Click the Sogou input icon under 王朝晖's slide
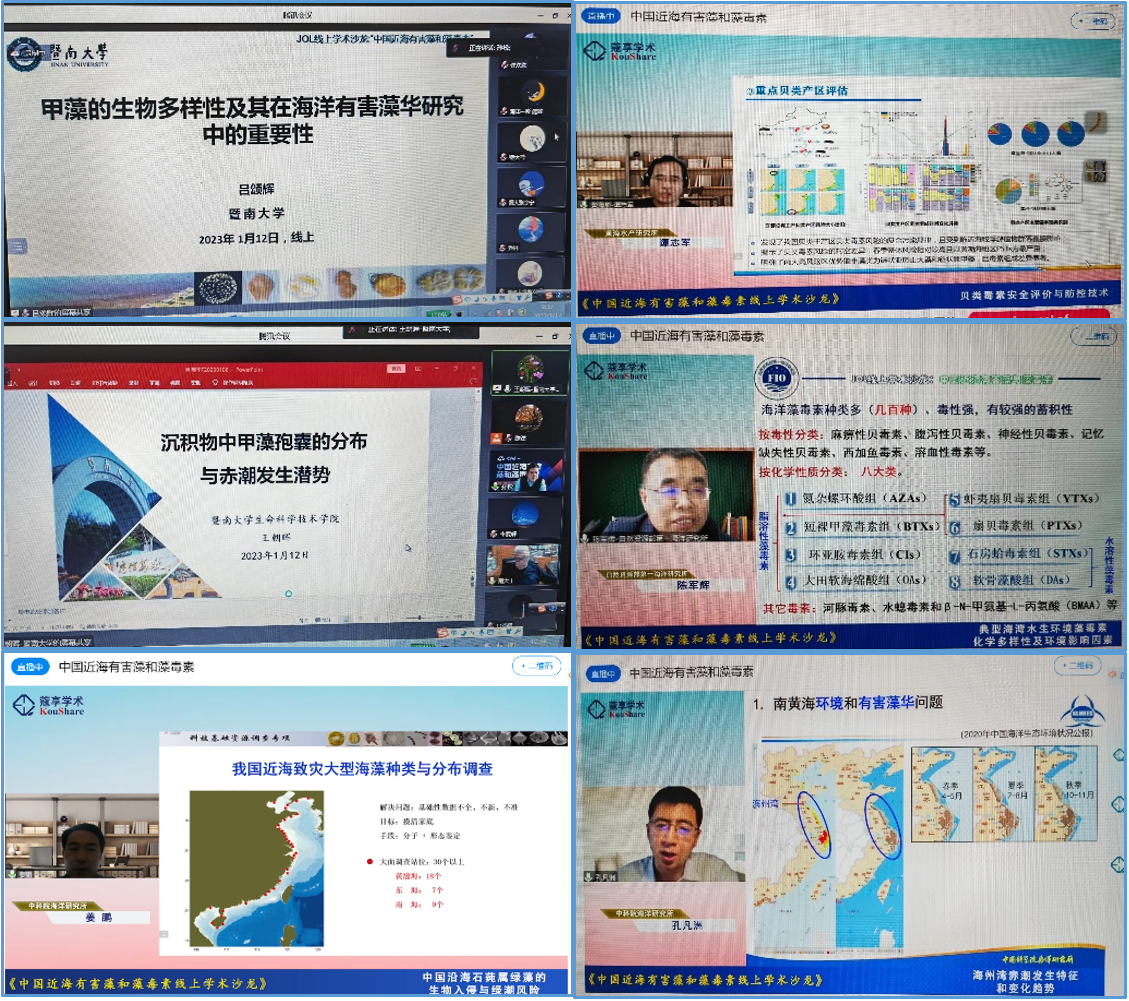 click(443, 632)
